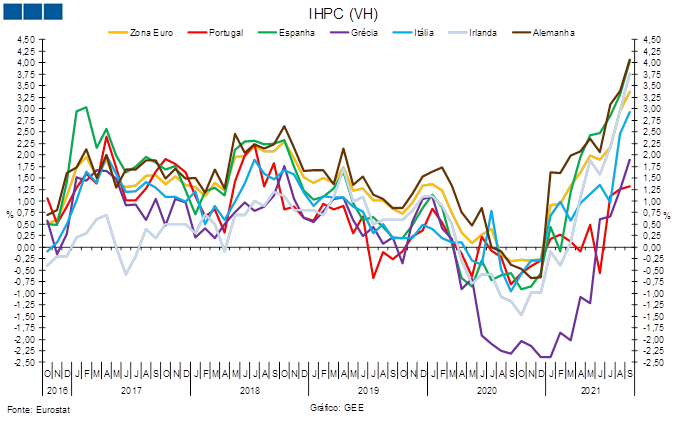Click the 2018 year label

pyautogui.click(x=250, y=391)
